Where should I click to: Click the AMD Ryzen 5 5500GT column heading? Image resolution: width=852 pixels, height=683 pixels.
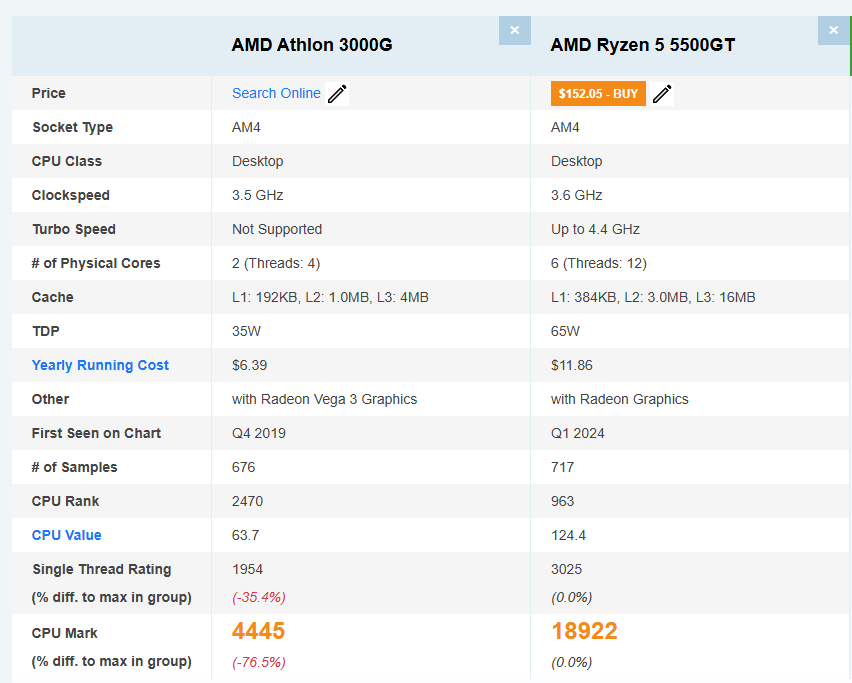coord(643,45)
